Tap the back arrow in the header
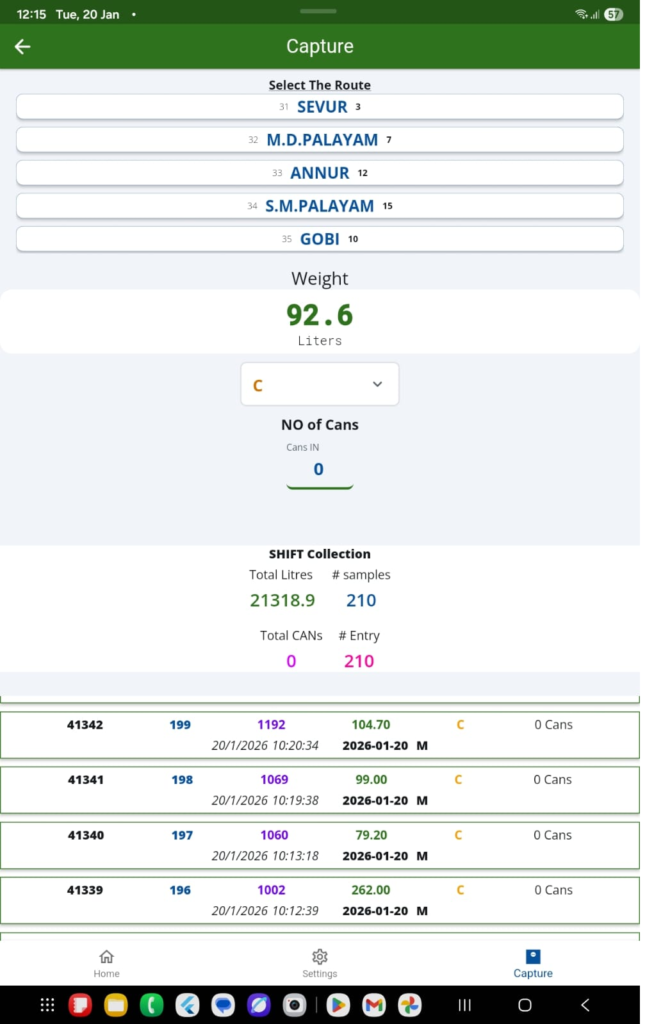Viewport: 654px width, 1024px height. 23,47
